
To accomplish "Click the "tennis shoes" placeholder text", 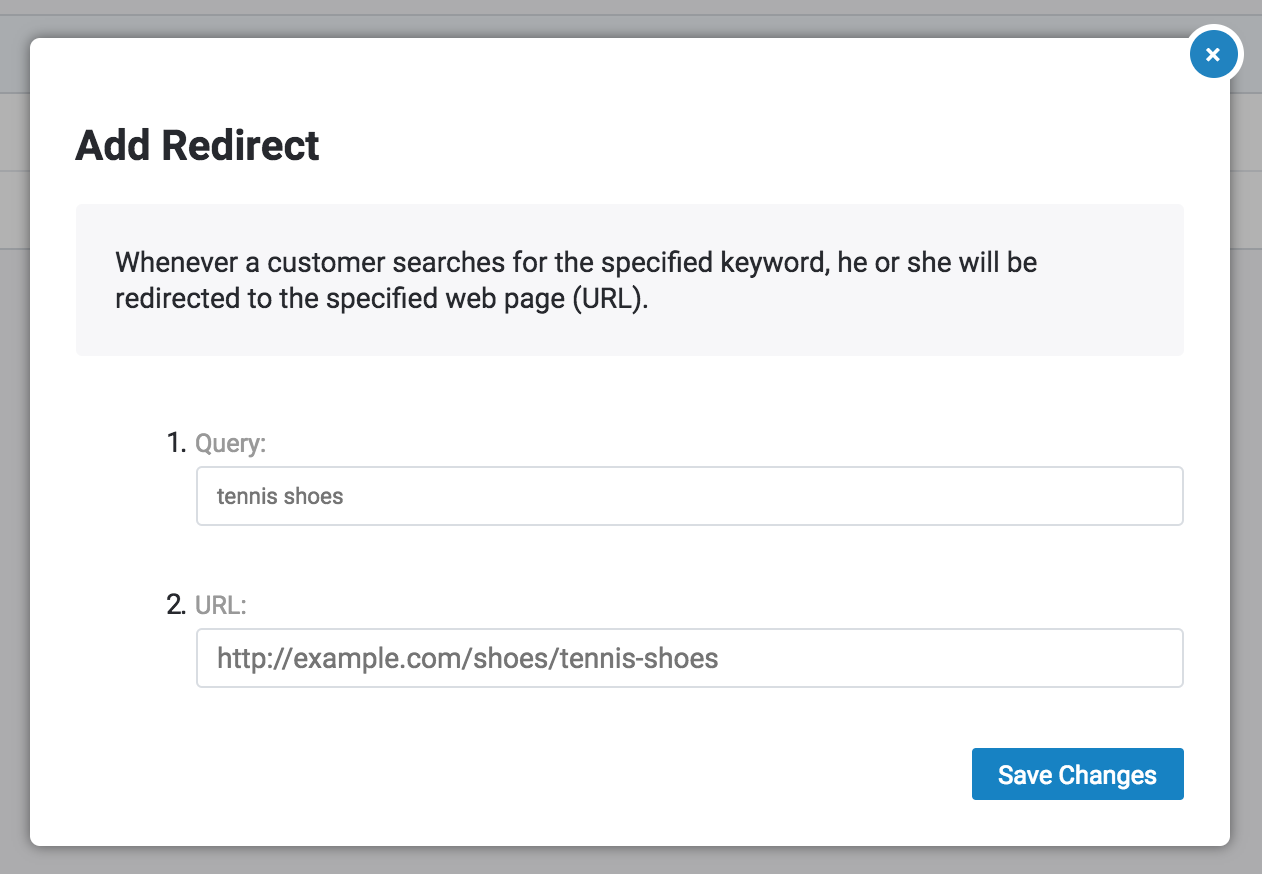I will pyautogui.click(x=280, y=496).
